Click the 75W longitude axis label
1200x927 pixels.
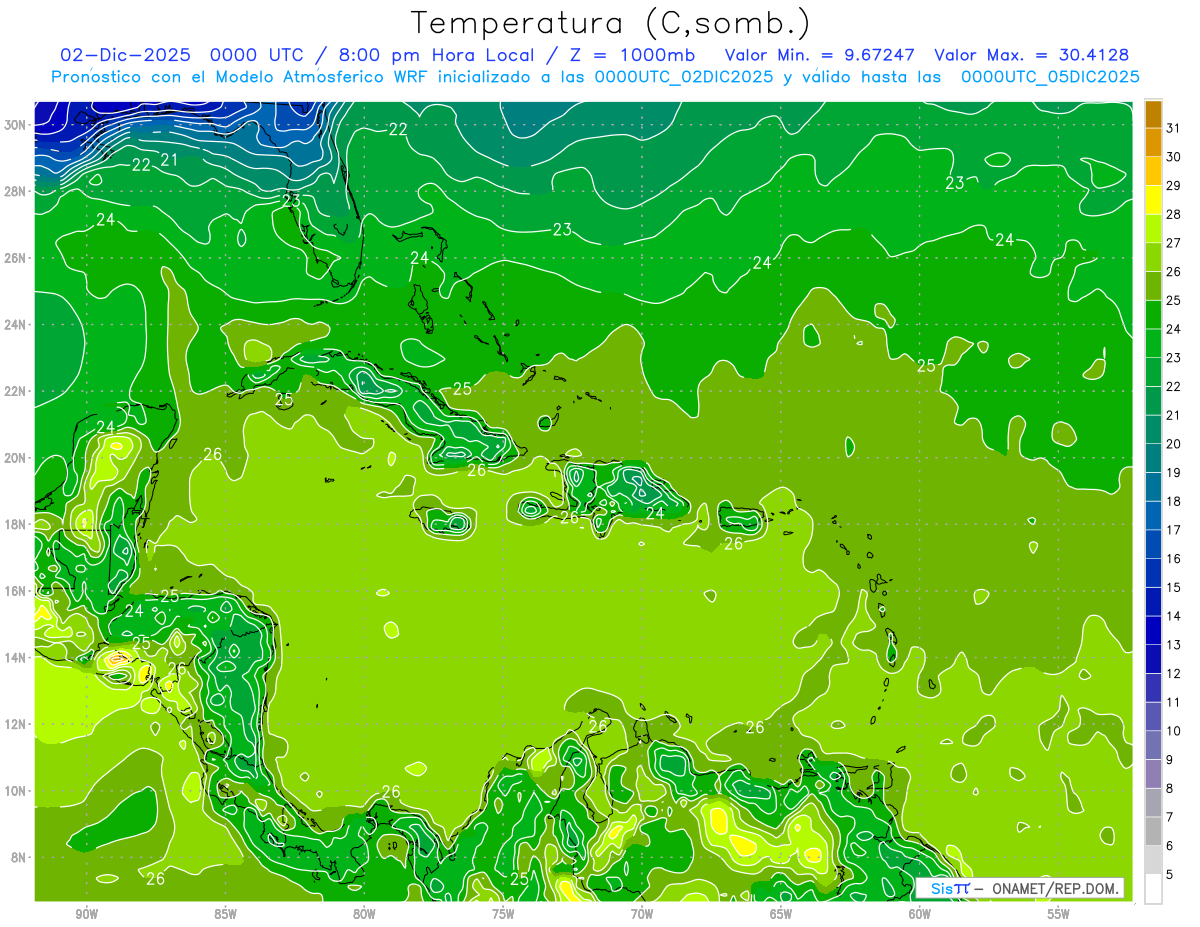pos(503,914)
